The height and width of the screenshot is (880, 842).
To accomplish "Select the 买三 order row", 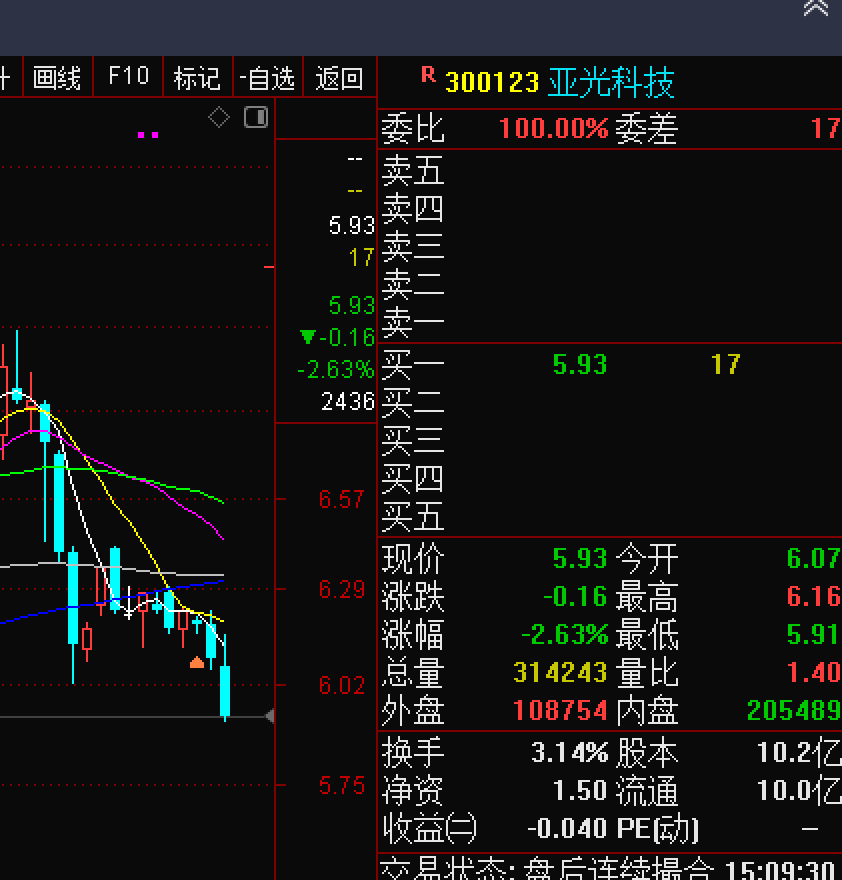I will [x=610, y=441].
